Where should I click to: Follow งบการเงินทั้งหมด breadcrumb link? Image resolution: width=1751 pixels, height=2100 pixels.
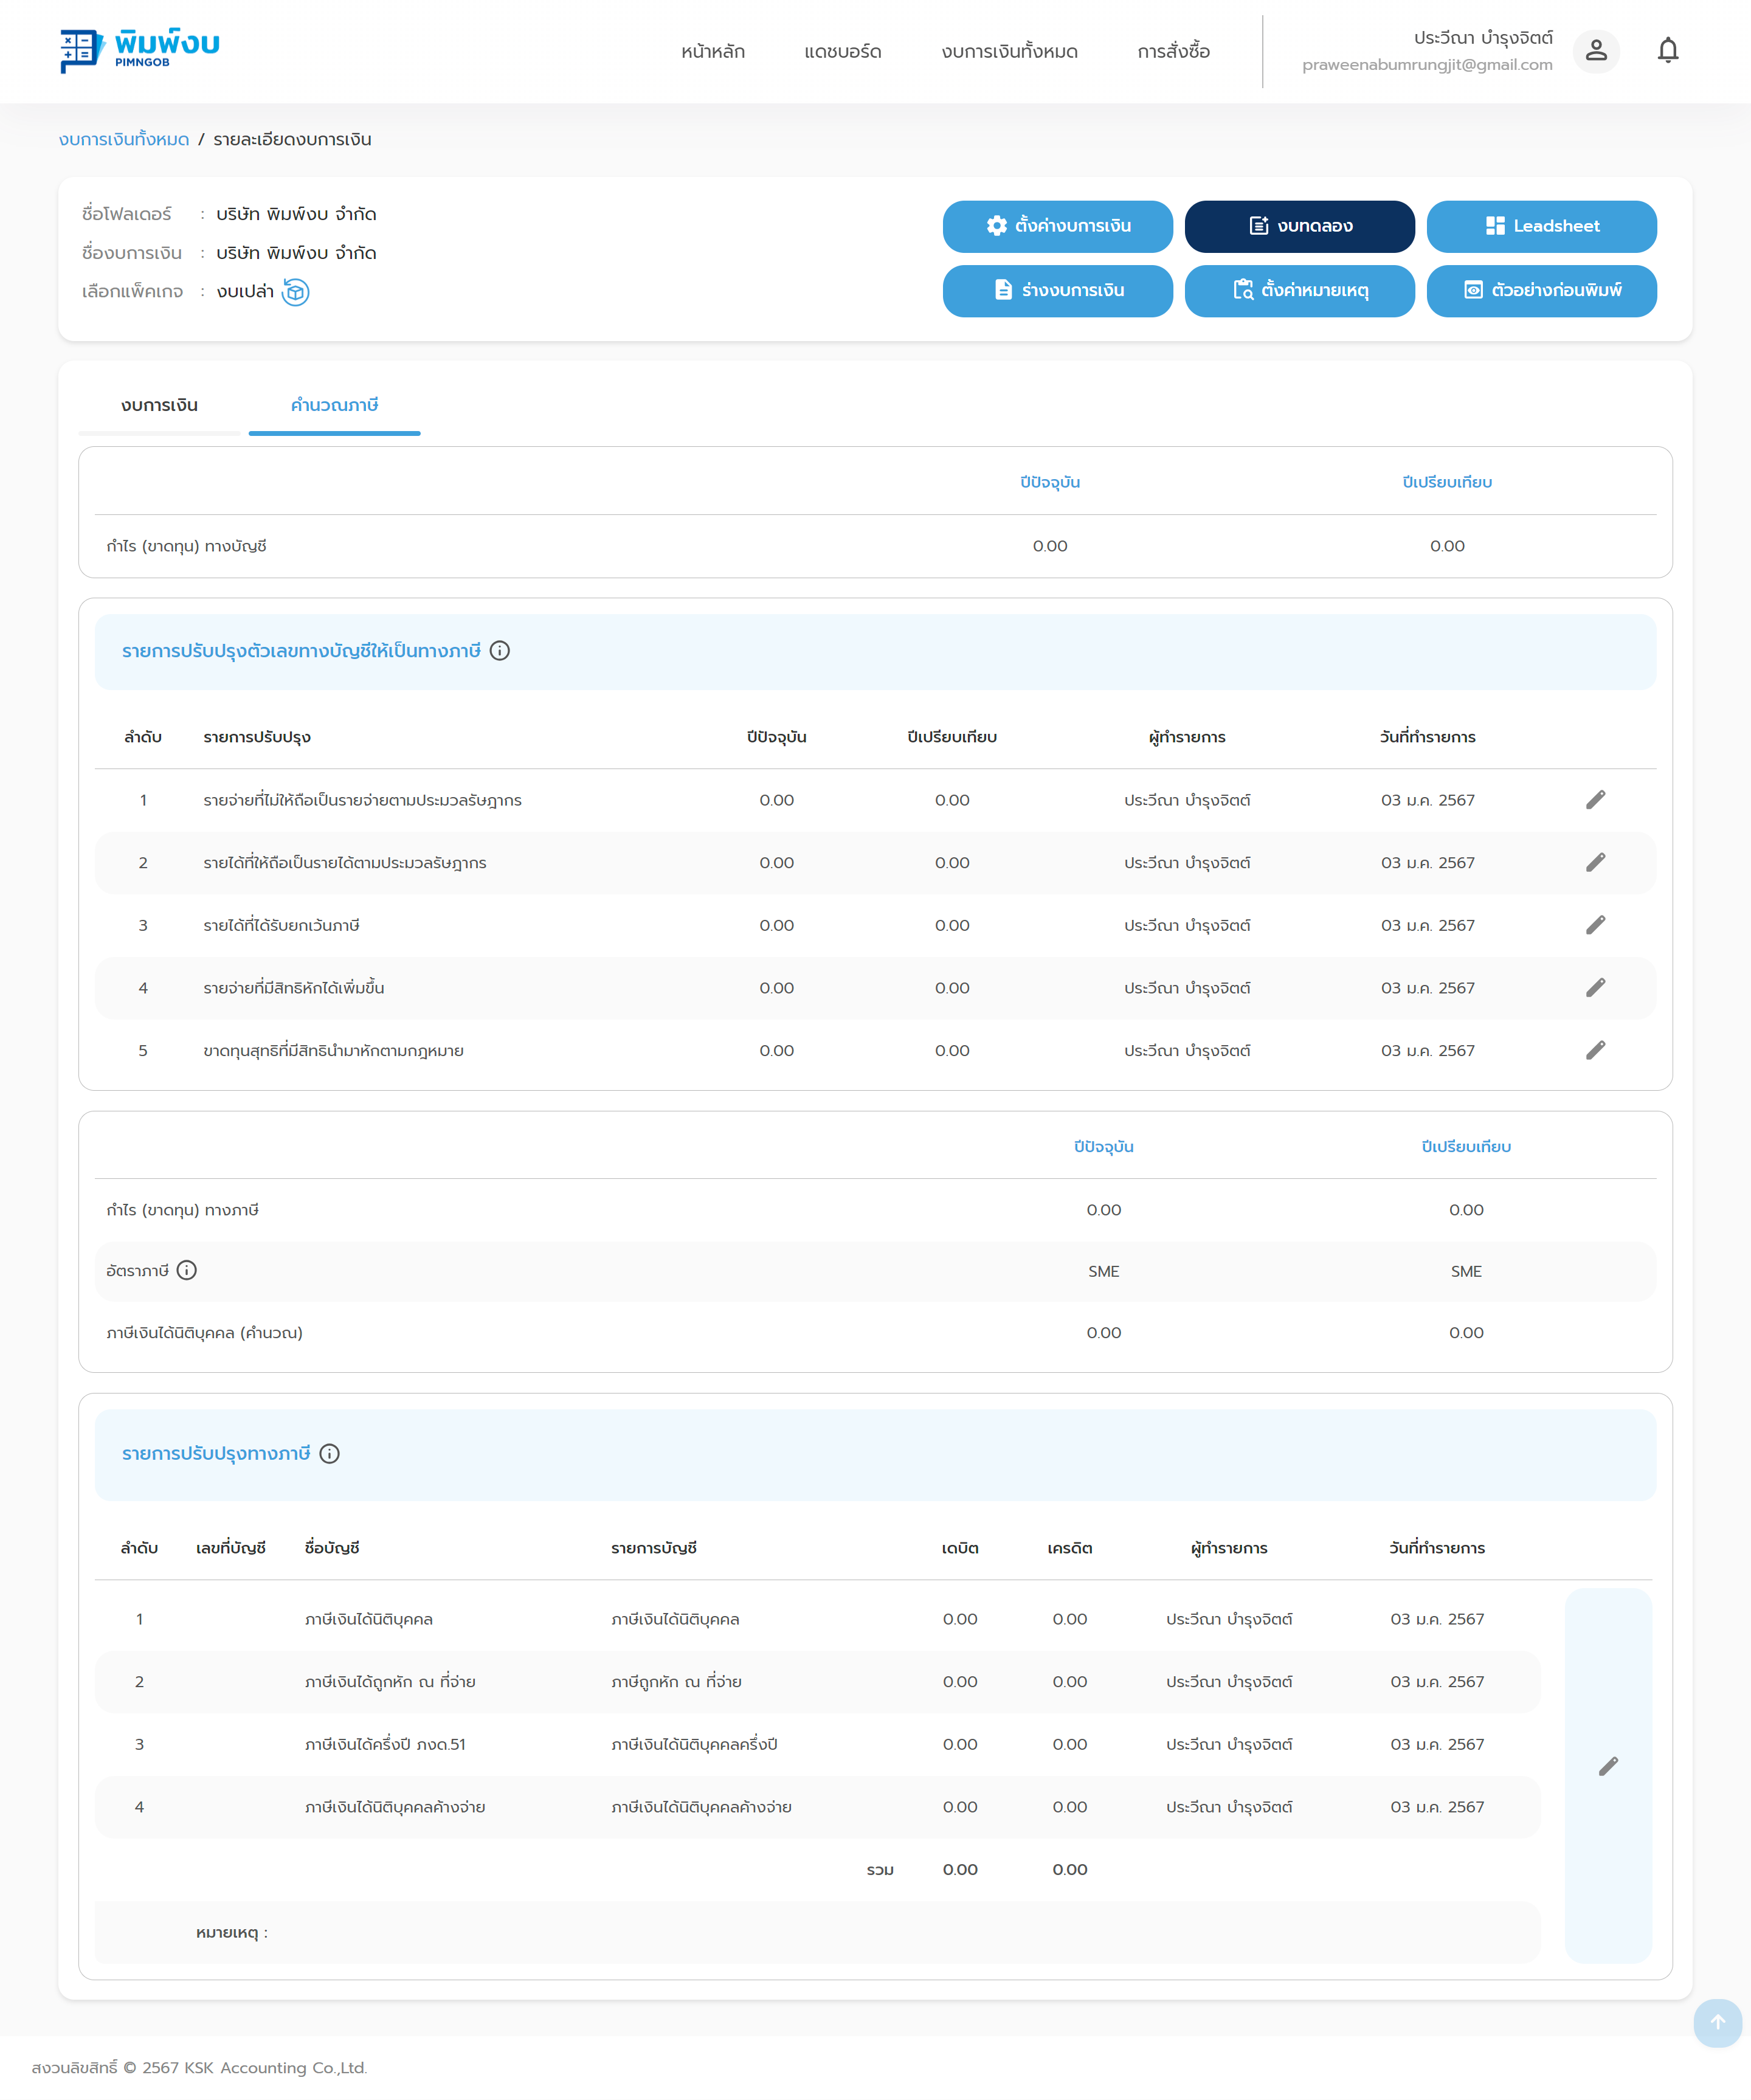click(x=124, y=139)
